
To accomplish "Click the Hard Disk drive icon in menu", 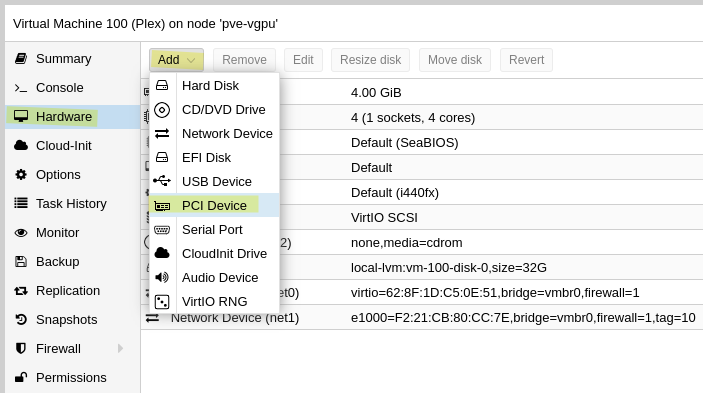I will pyautogui.click(x=162, y=86).
